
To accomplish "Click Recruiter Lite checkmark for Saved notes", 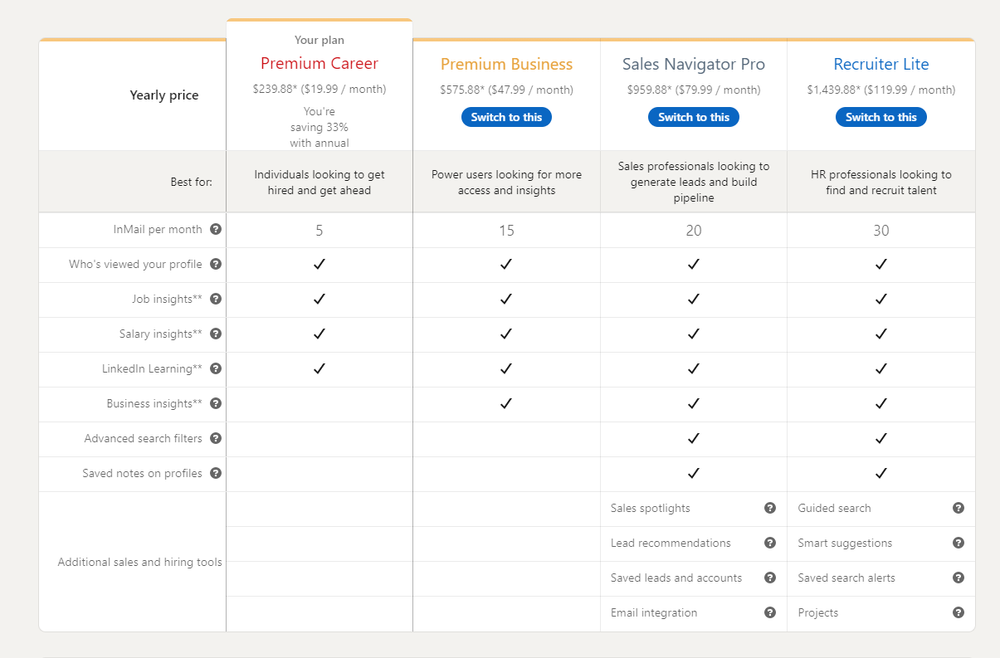I will pos(881,473).
